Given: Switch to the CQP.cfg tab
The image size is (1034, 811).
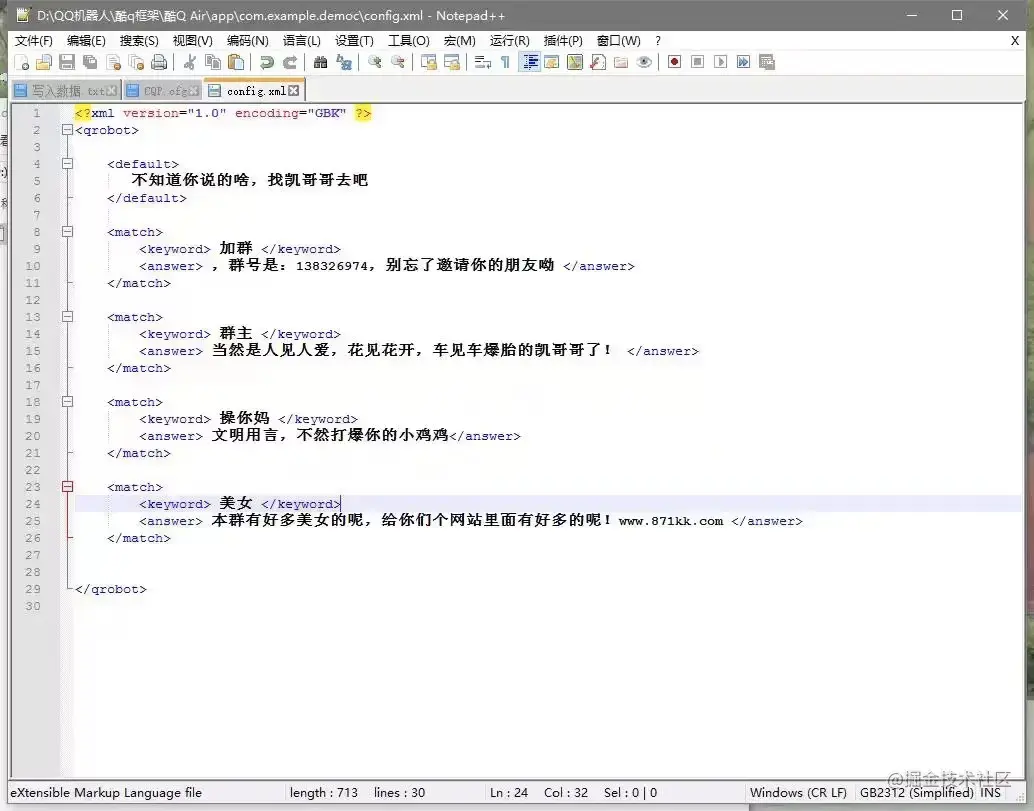Looking at the screenshot, I should pos(162,91).
